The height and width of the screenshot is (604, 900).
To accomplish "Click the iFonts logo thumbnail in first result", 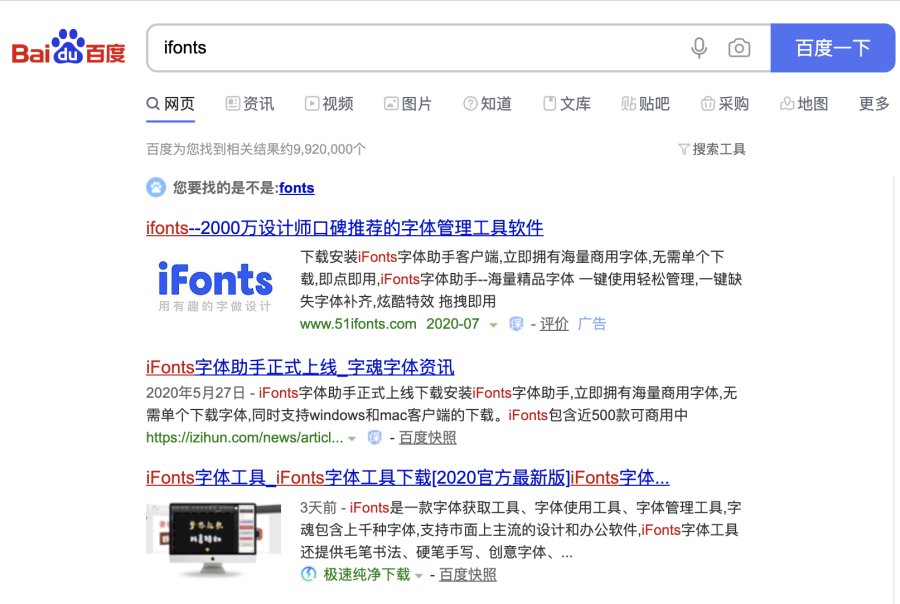I will (x=215, y=285).
